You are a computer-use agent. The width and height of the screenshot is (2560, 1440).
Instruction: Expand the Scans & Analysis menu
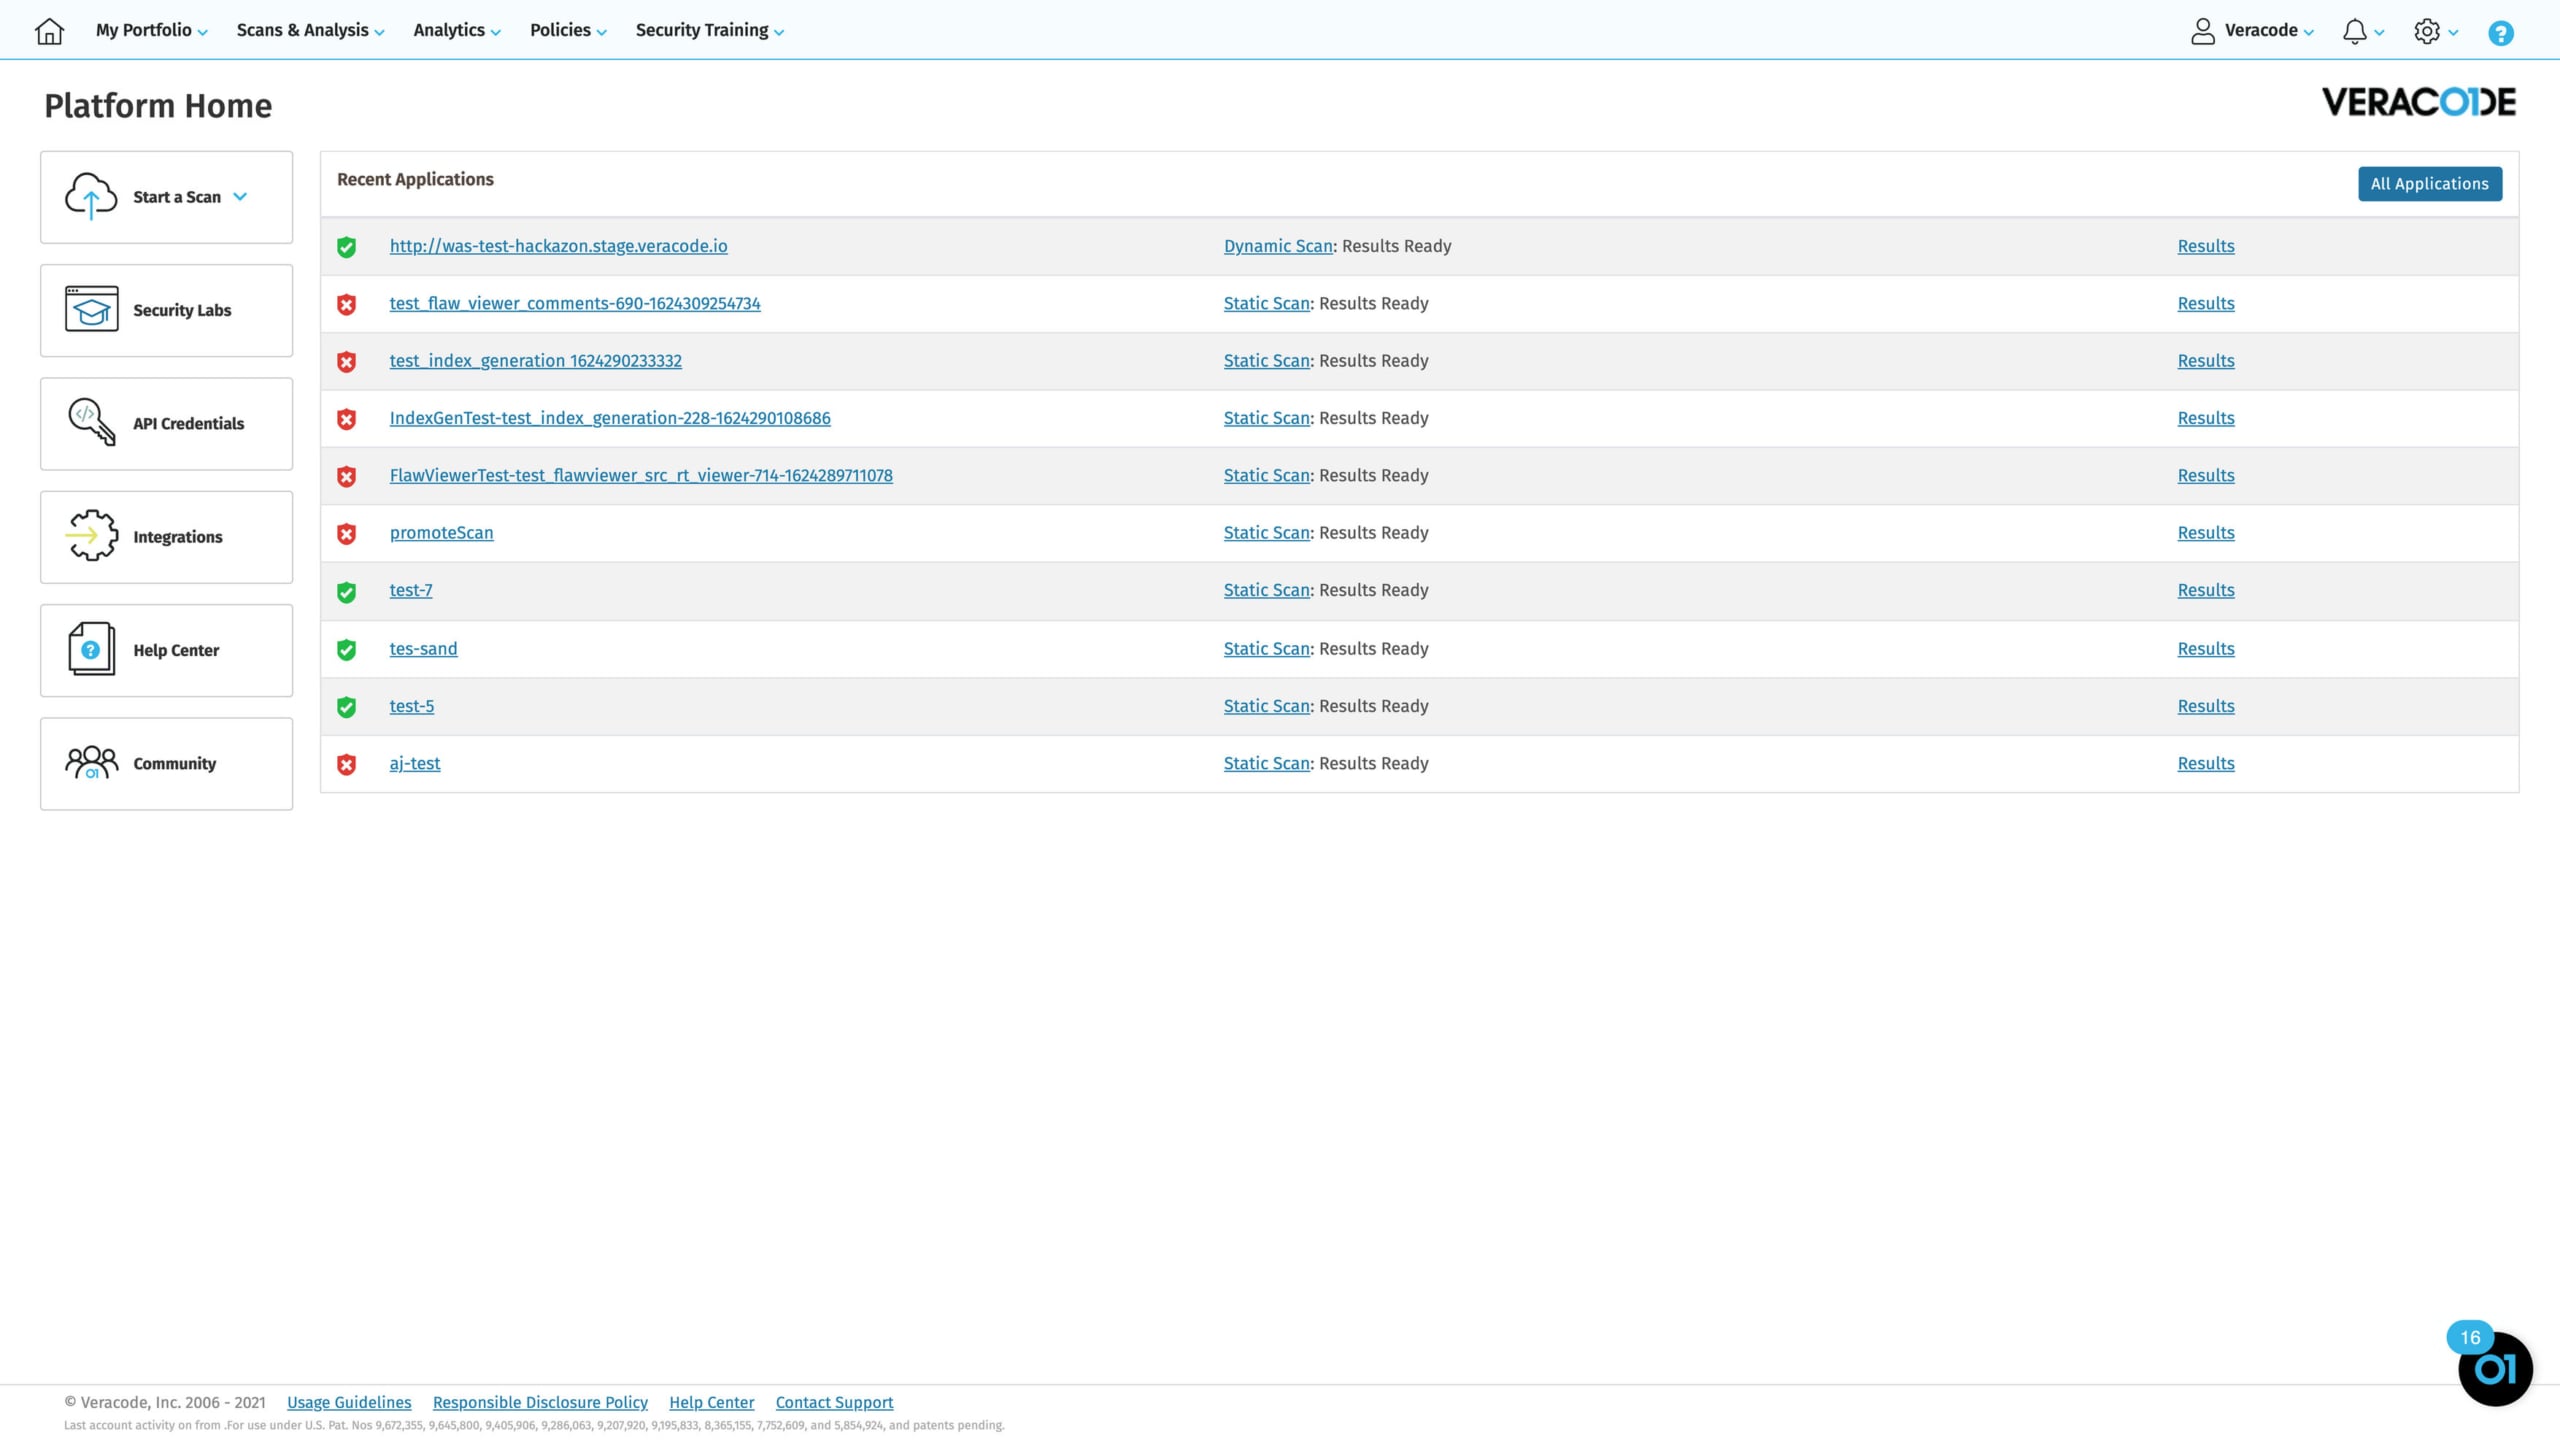(310, 30)
